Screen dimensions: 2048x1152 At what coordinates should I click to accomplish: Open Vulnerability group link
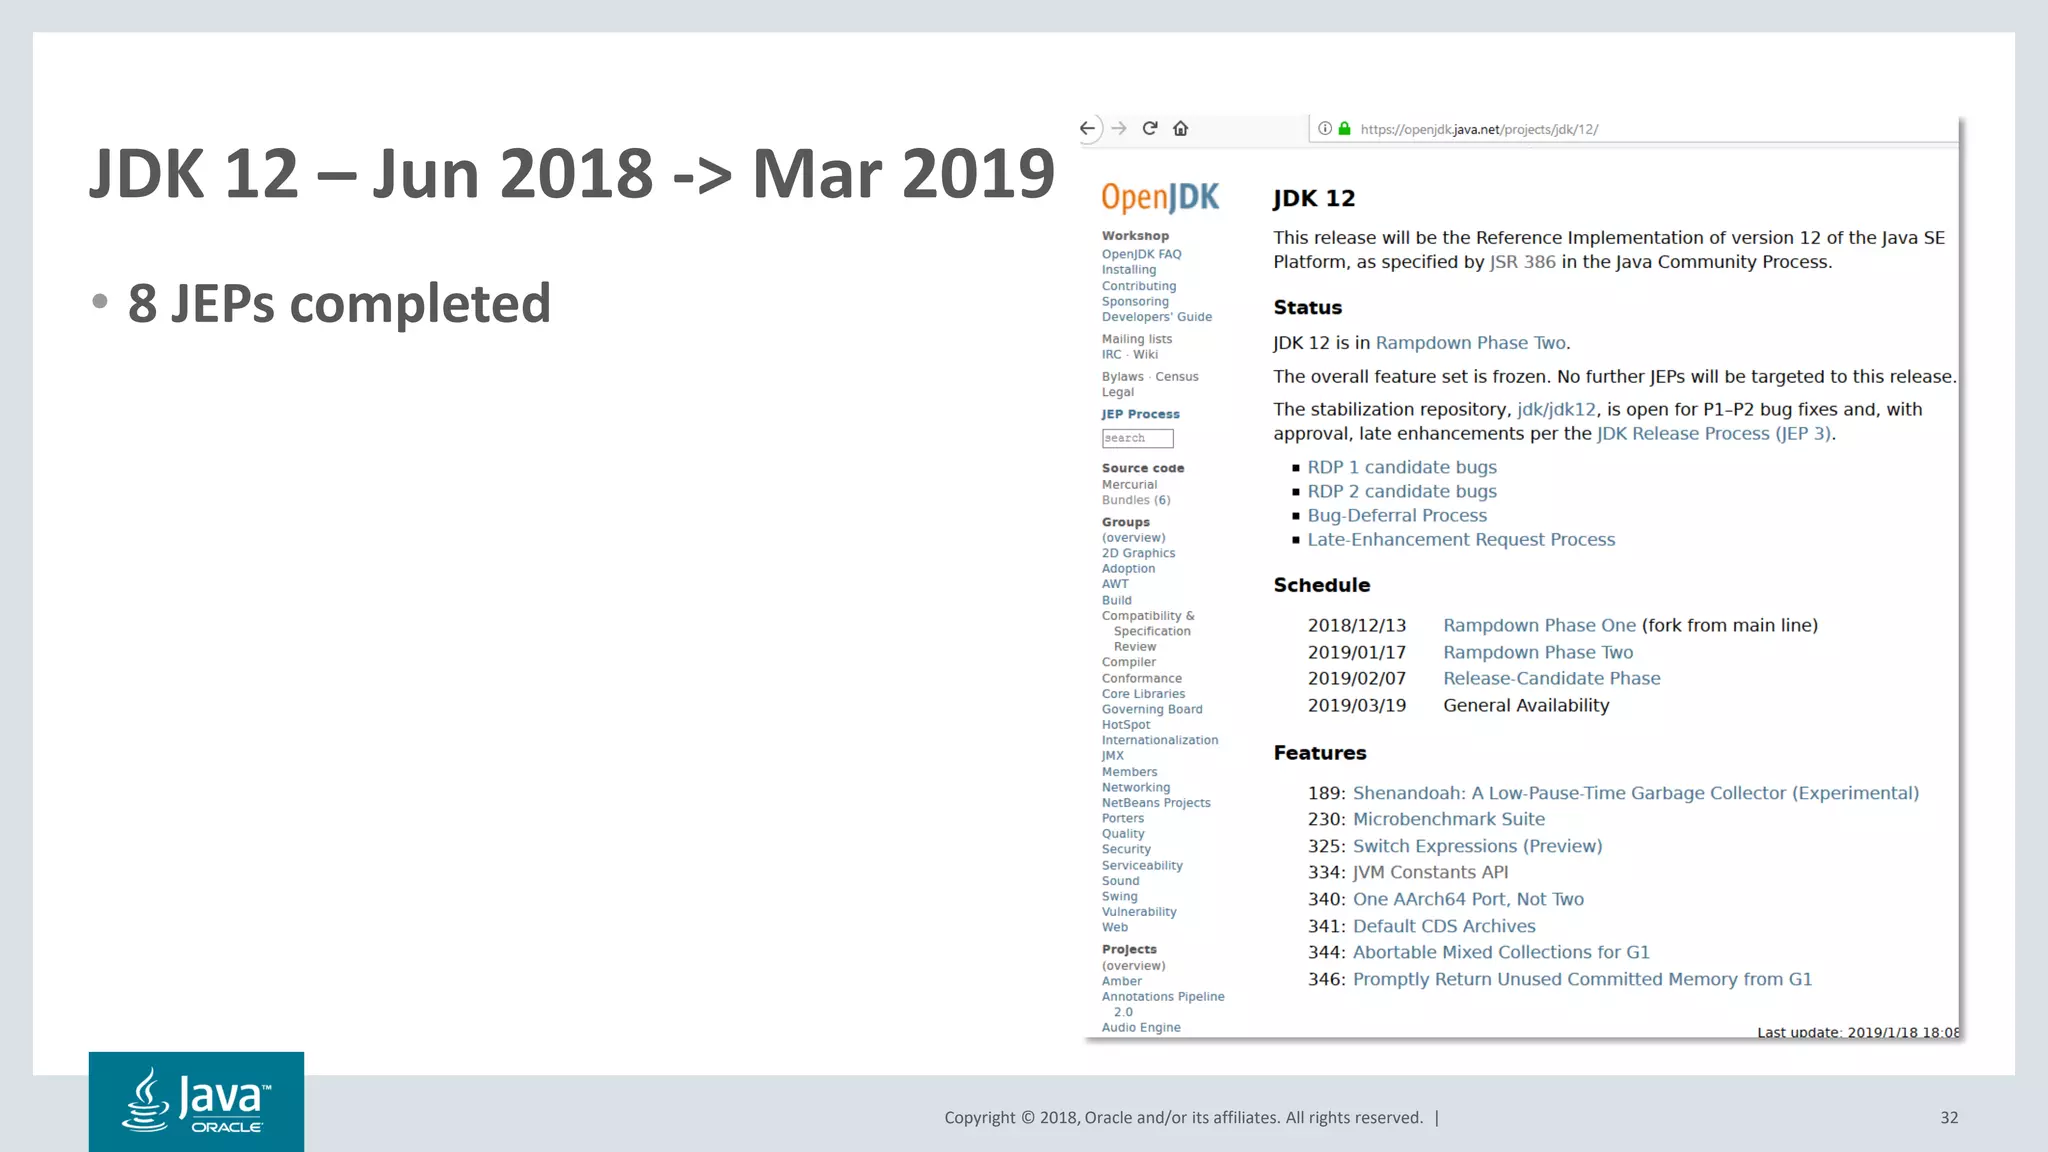pyautogui.click(x=1139, y=912)
